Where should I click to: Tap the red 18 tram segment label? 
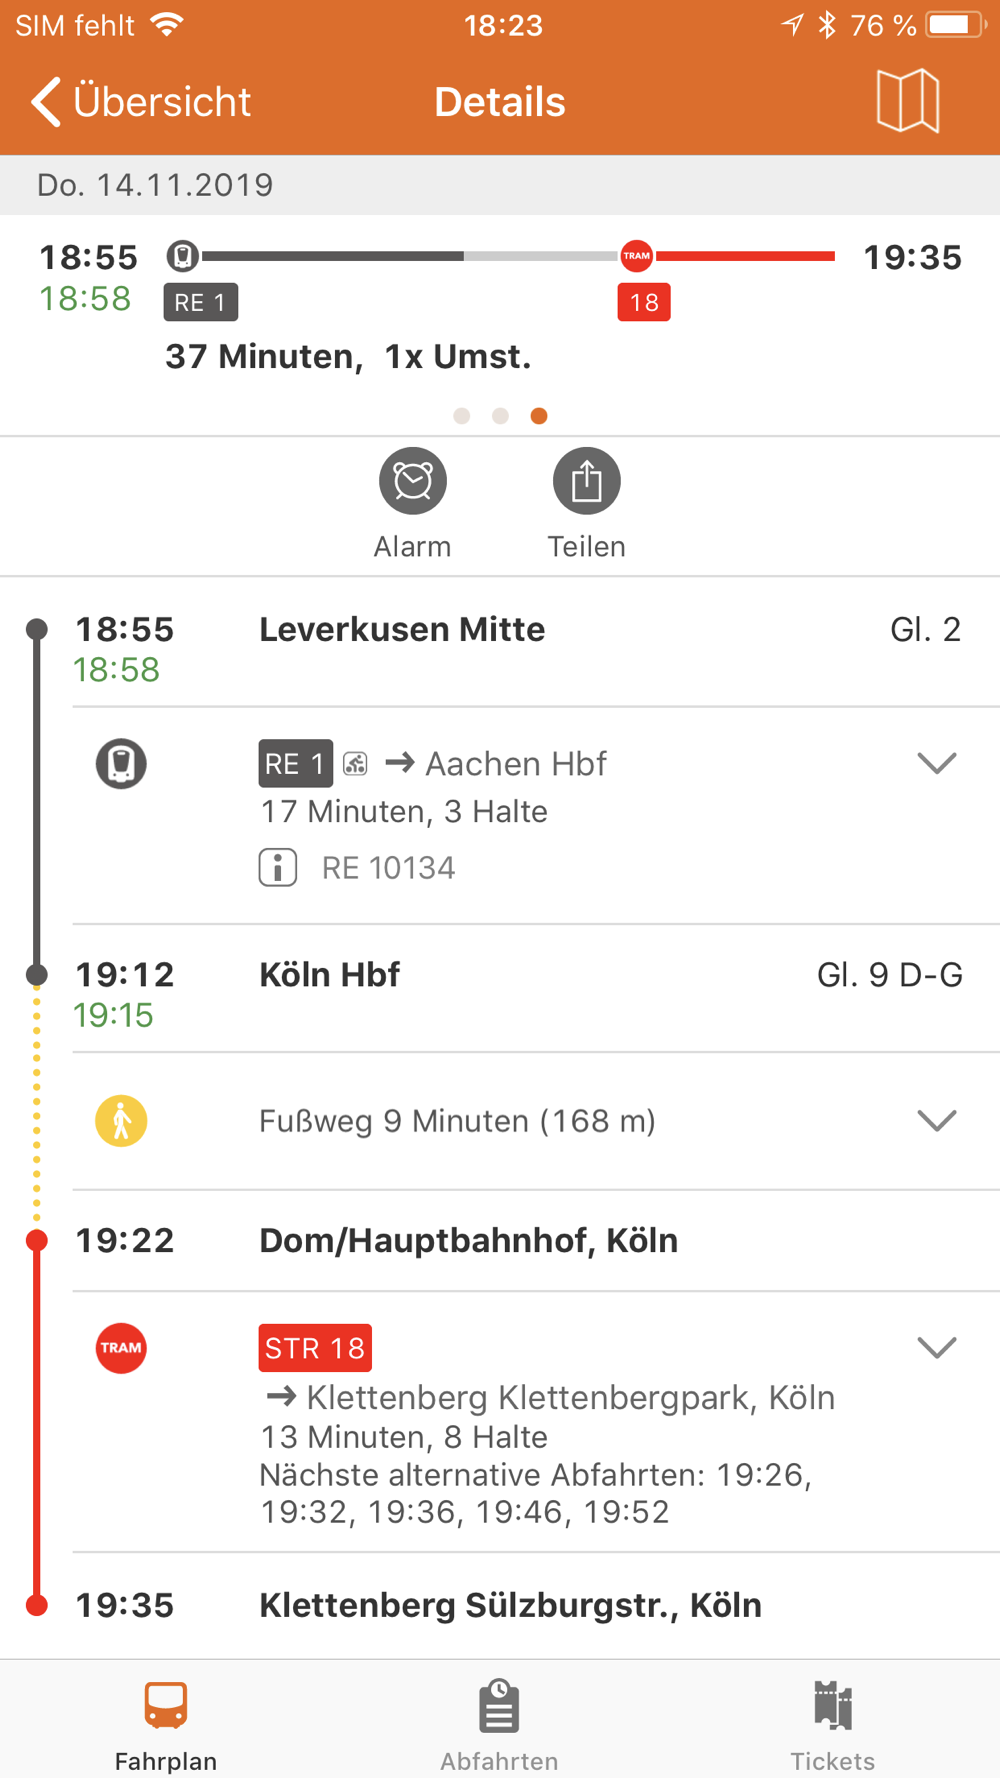644,302
